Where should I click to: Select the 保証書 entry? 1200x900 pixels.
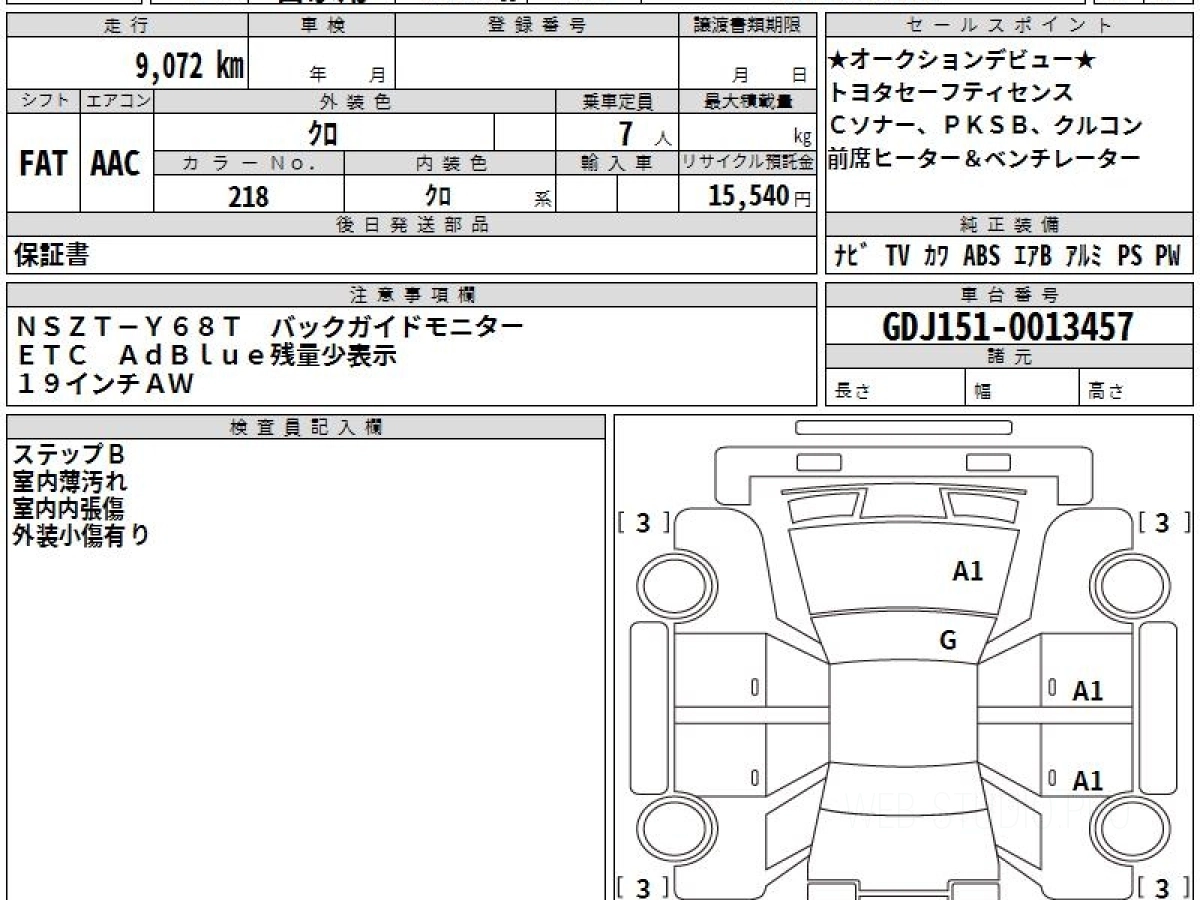(x=51, y=256)
